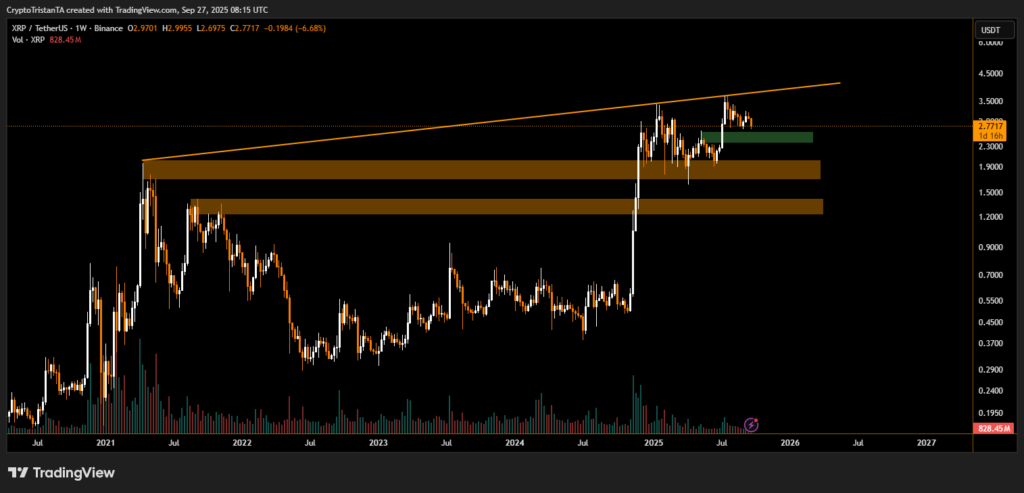The image size is (1024, 493).
Task: Click the USDT currency label
Action: (x=988, y=29)
